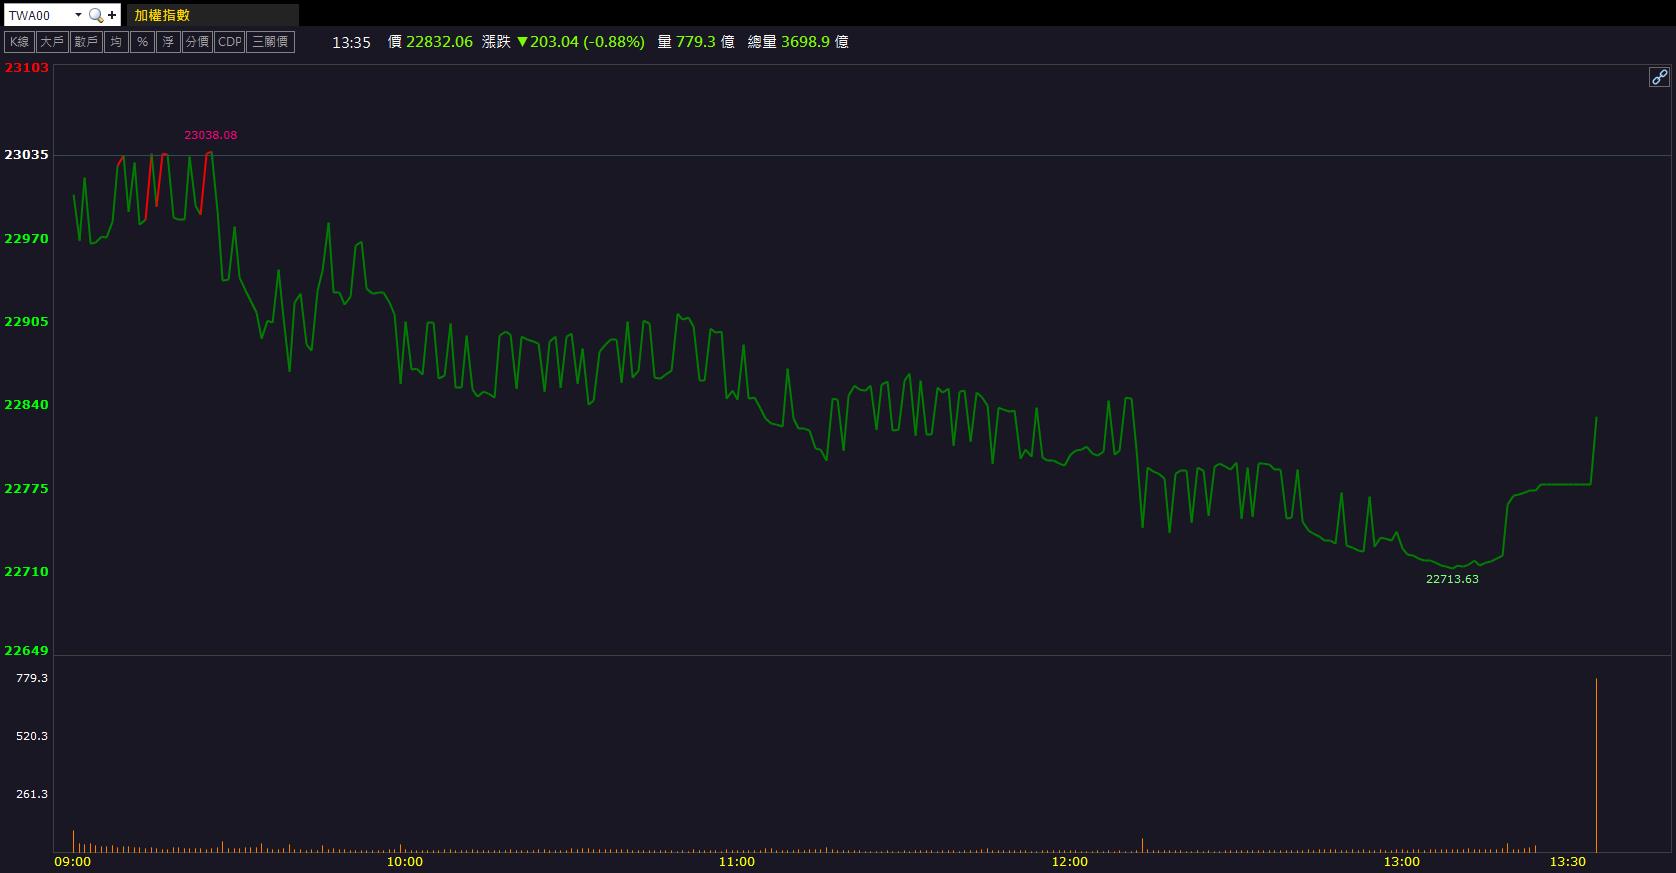Click the 23103 upper price axis label

point(27,68)
